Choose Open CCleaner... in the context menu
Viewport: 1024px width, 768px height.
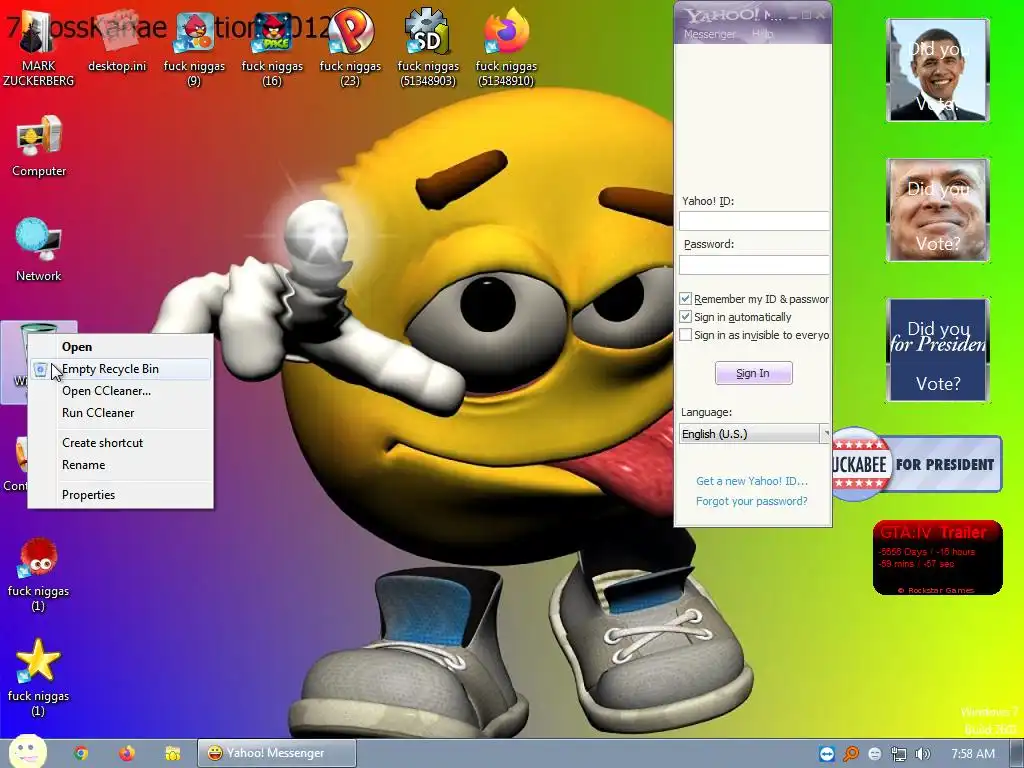[x=120, y=391]
